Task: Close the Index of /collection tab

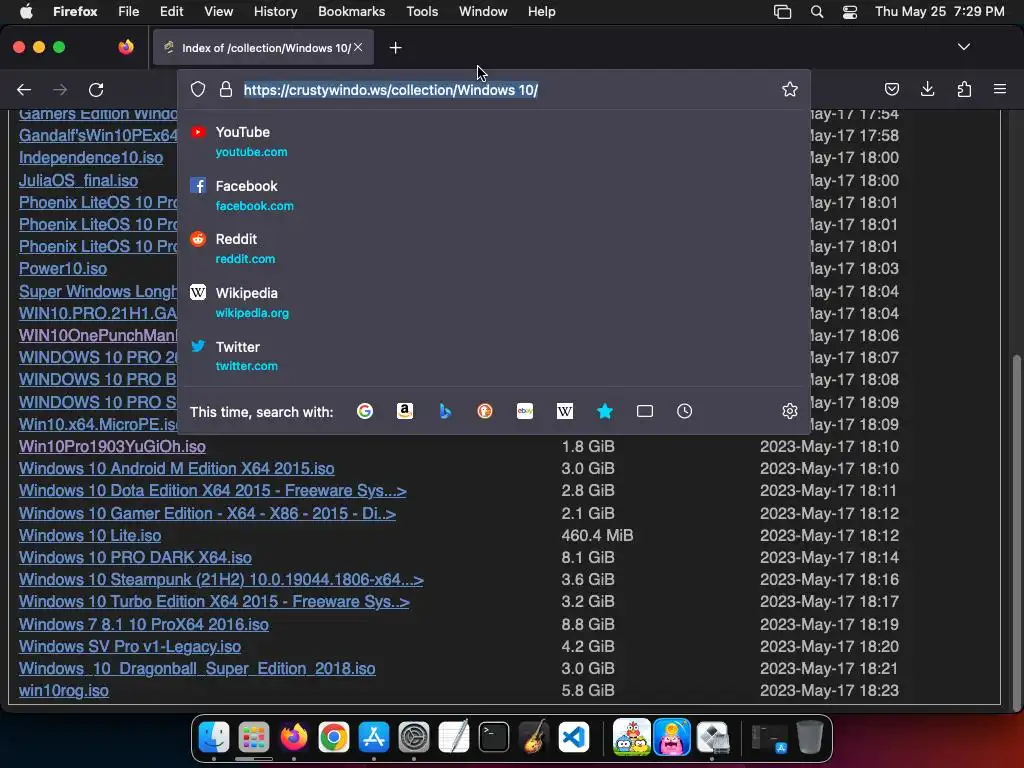Action: [358, 47]
